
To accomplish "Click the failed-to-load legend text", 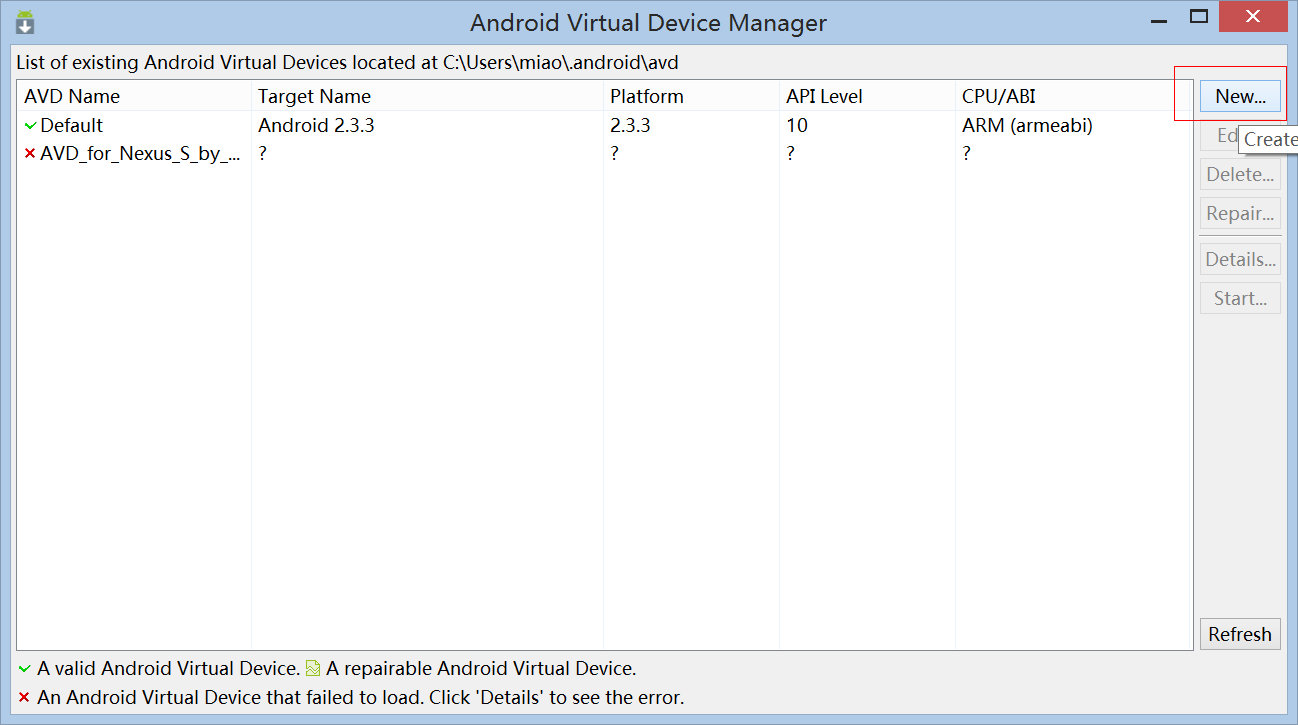I will point(361,698).
